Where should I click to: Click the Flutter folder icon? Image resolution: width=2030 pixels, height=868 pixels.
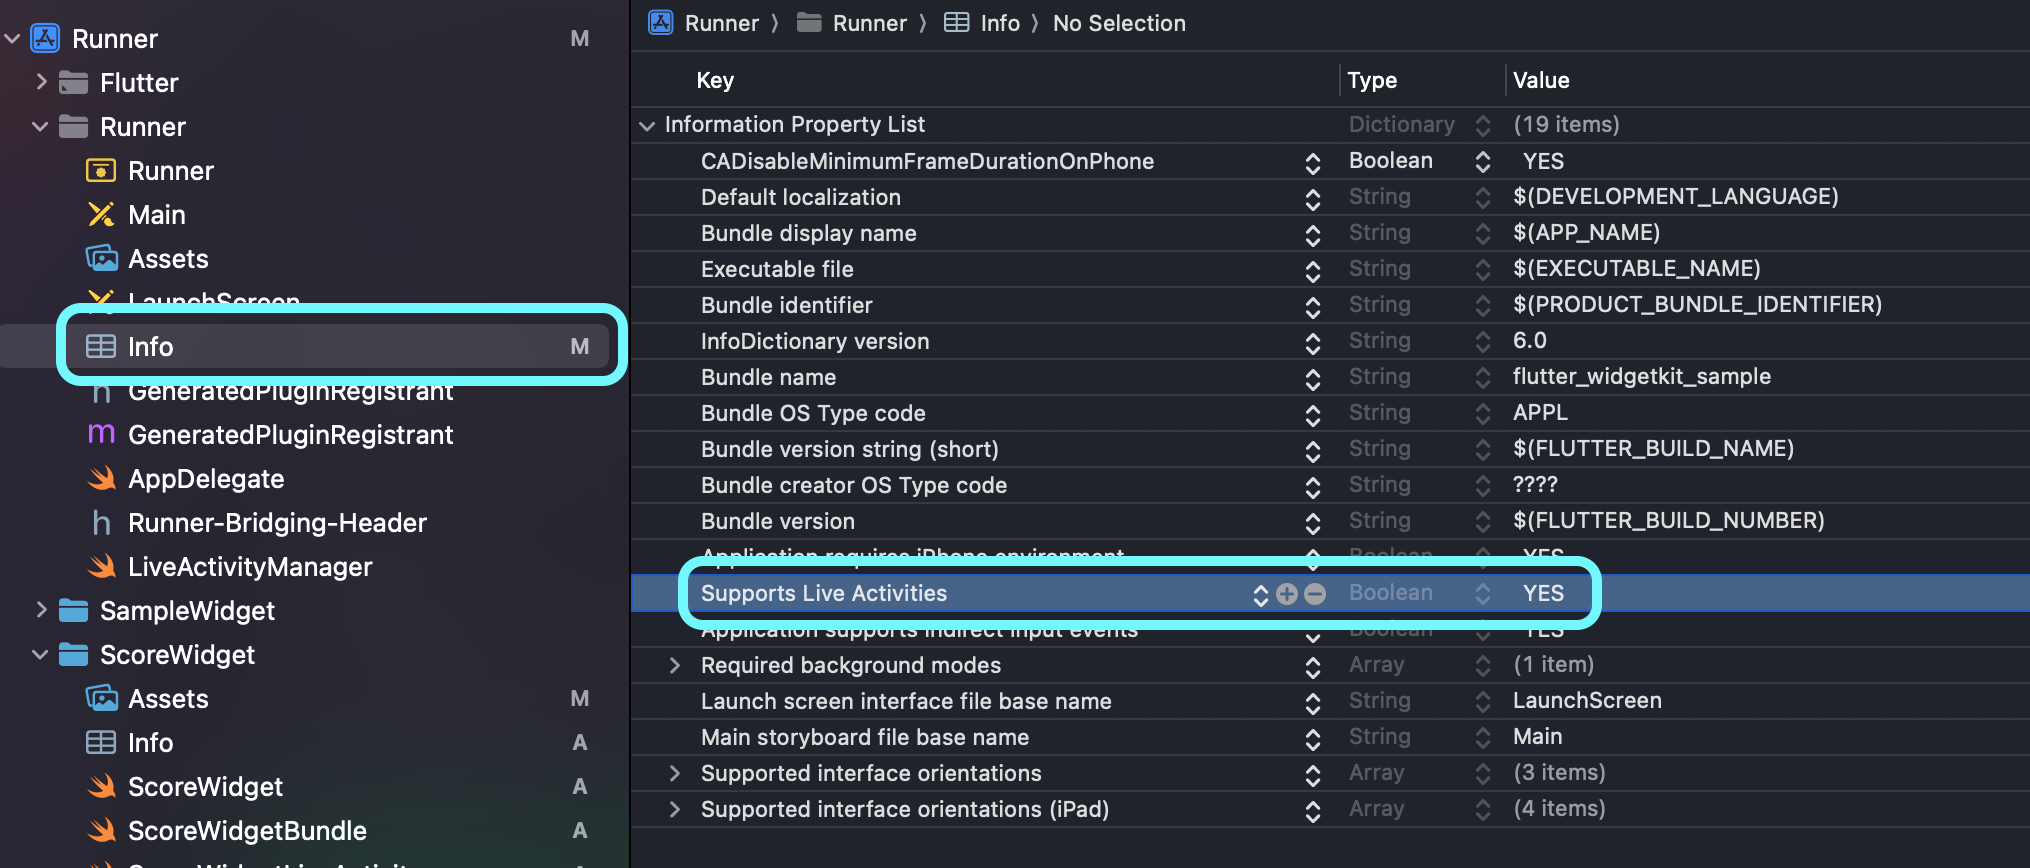[x=73, y=83]
